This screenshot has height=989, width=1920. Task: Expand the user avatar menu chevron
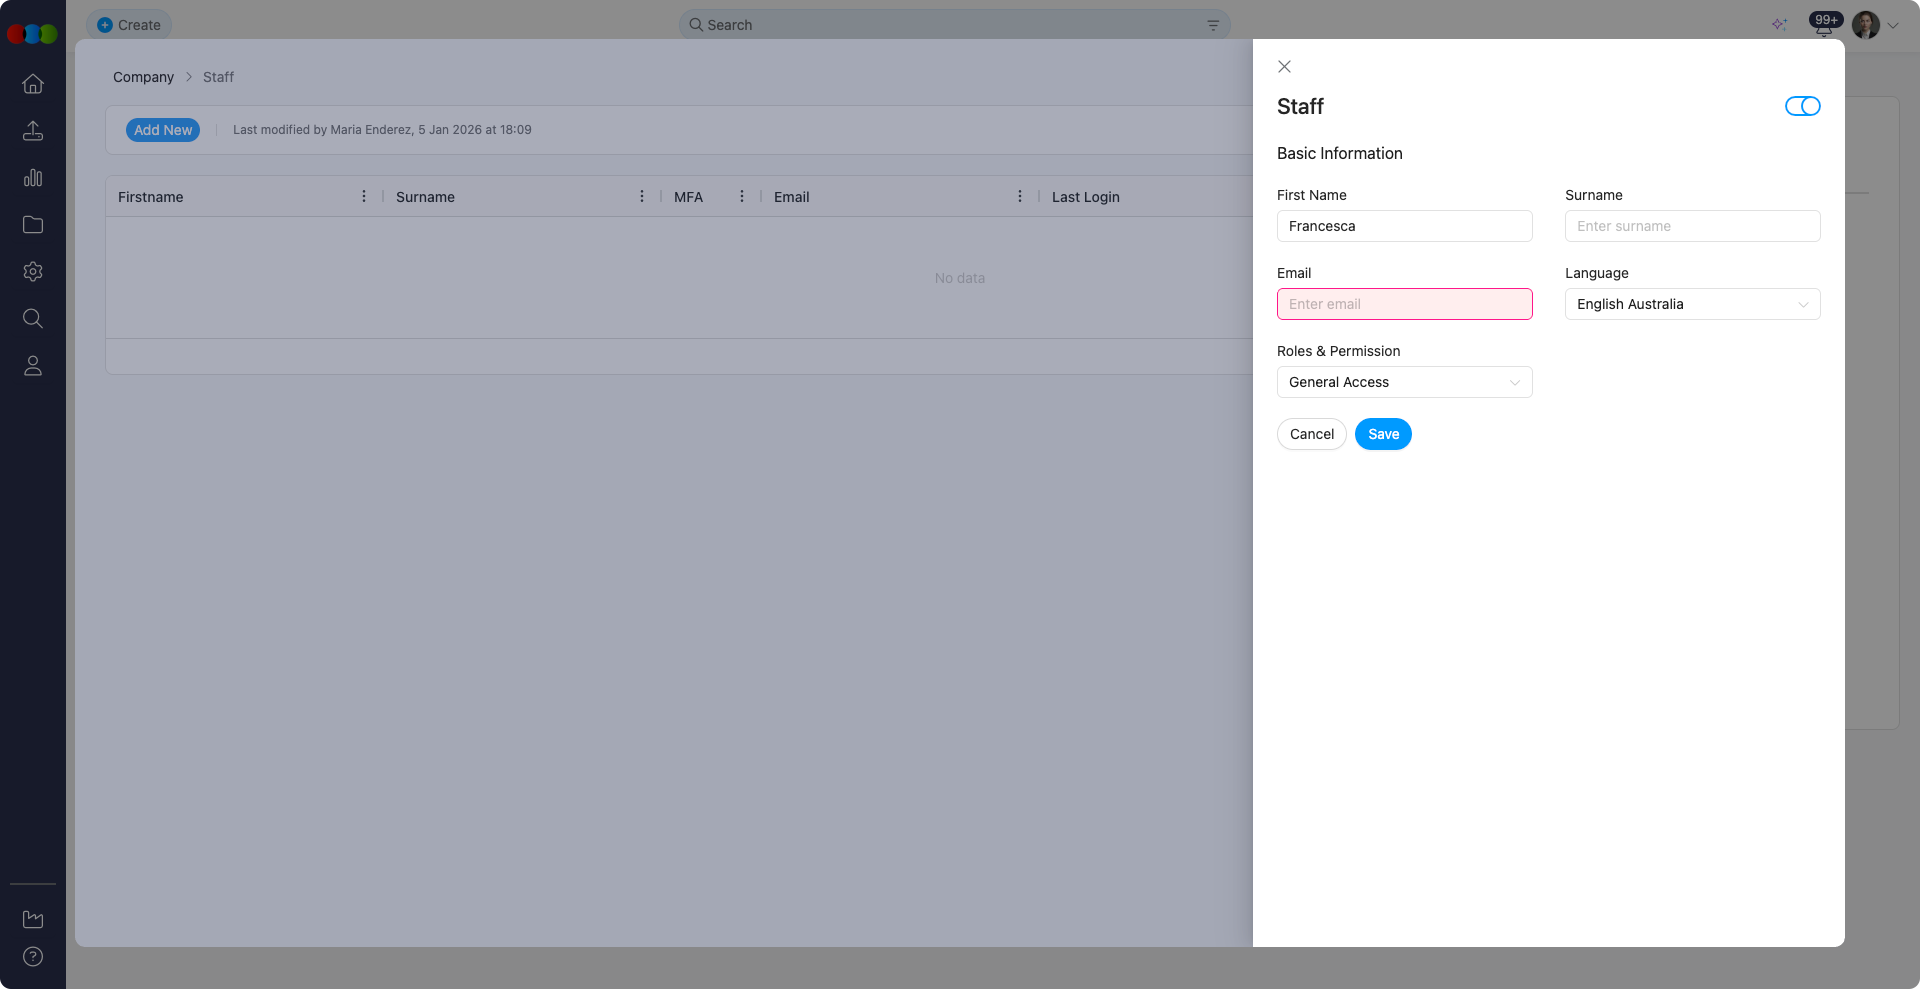[1893, 26]
